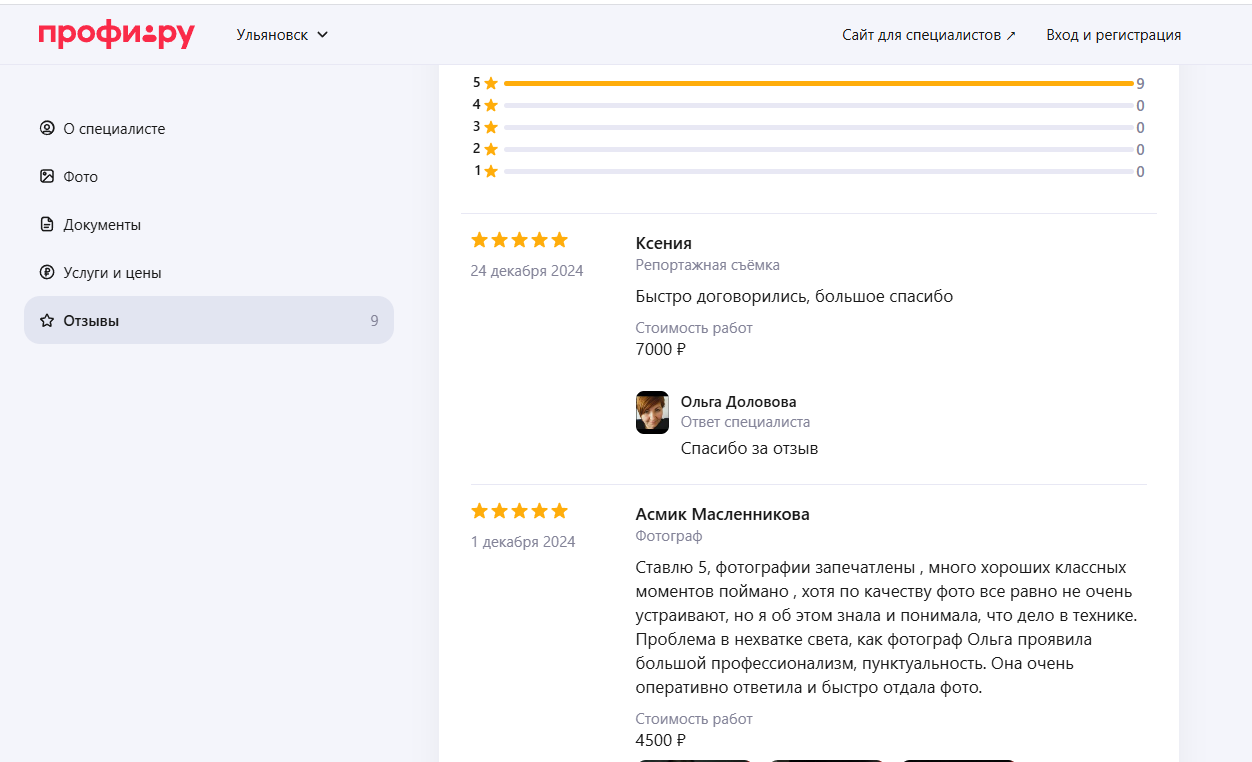Image resolution: width=1252 pixels, height=762 pixels.
Task: Open Сайт для специалистов link
Action: [921, 35]
